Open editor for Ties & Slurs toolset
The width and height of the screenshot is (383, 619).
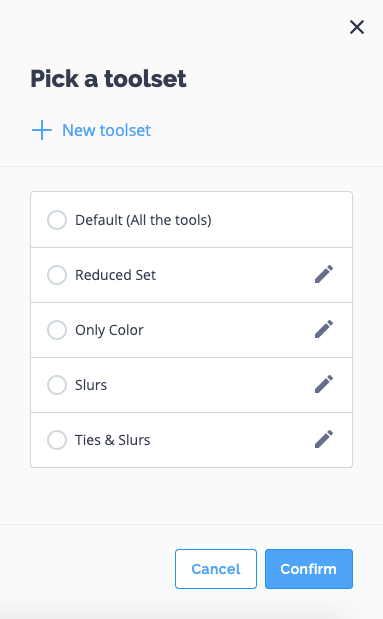[x=324, y=439]
